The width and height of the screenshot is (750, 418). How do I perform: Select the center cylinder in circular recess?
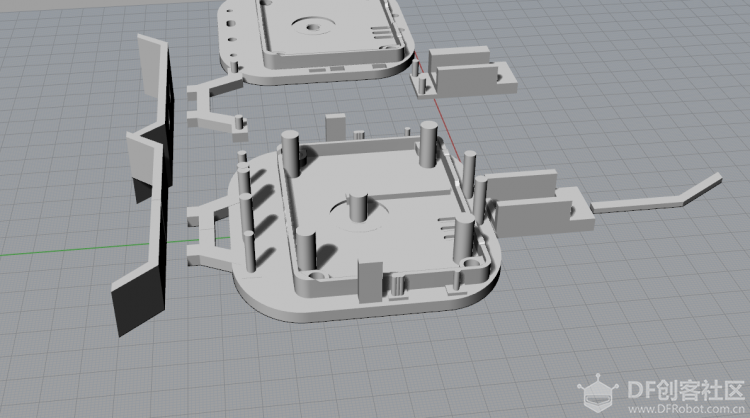(357, 207)
